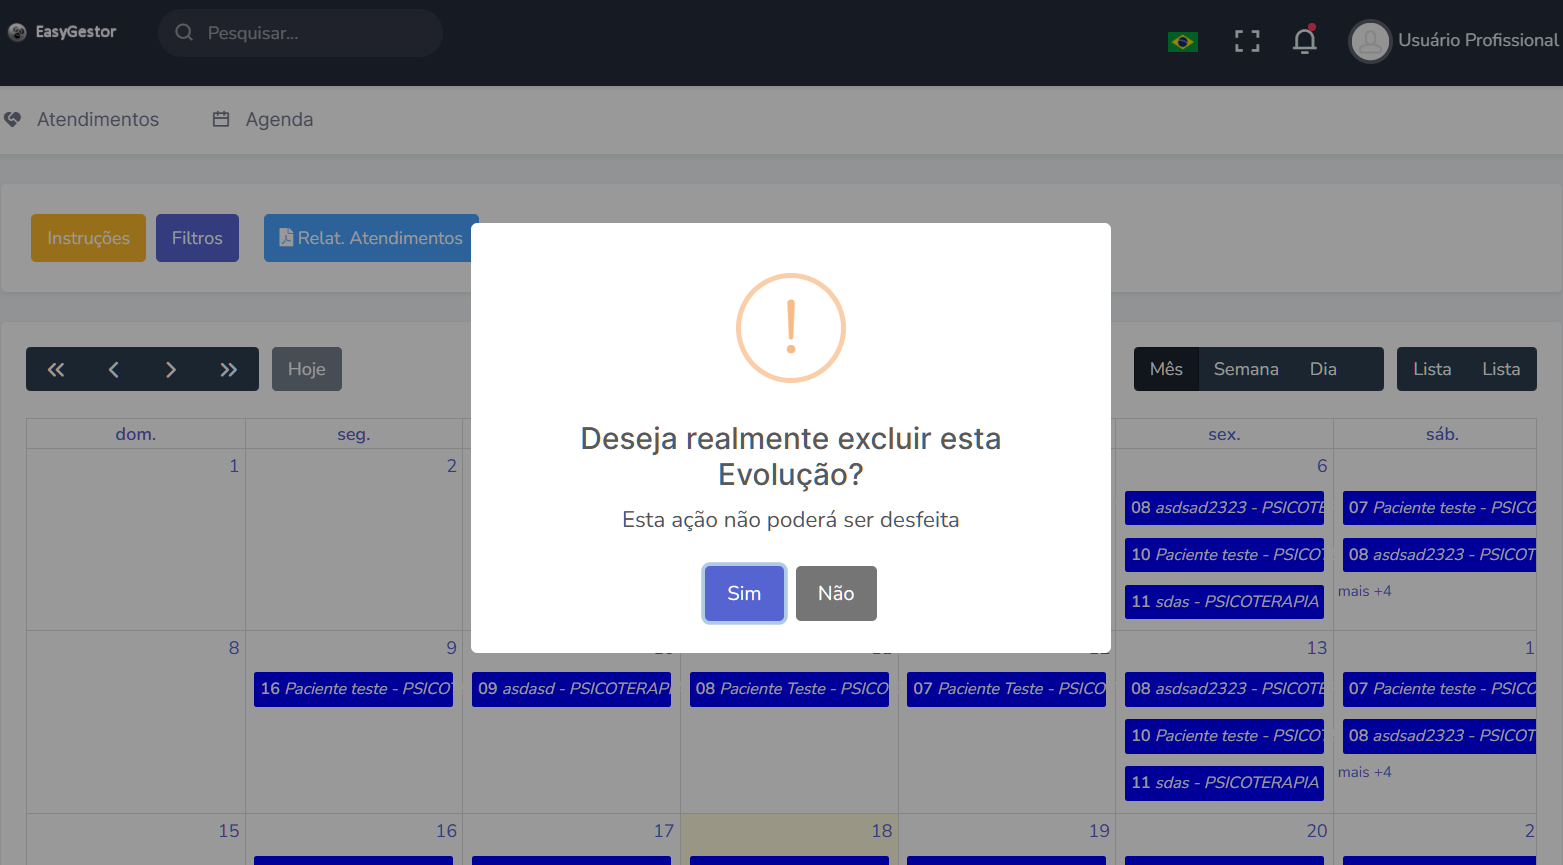Screen dimensions: 1563x865
Task: Confirm deletion with the Sim button
Action: (744, 593)
